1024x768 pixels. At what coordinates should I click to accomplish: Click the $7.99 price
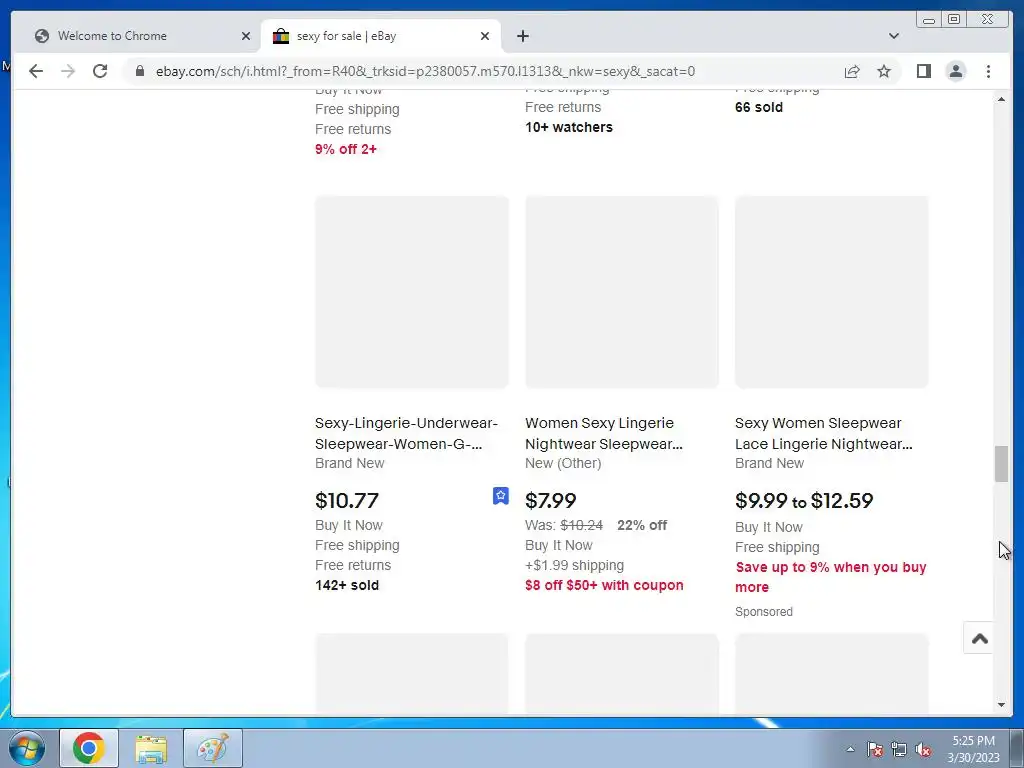551,501
